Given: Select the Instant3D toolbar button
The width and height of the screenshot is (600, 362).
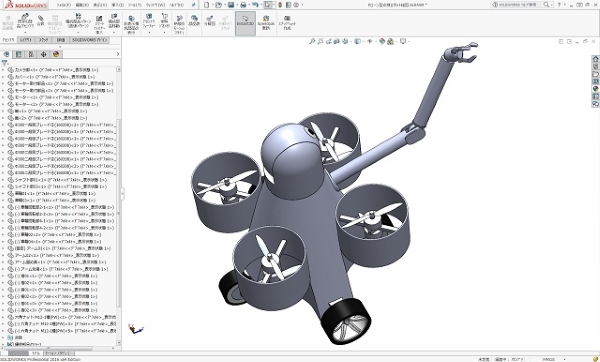Looking at the screenshot, I should pos(245,24).
